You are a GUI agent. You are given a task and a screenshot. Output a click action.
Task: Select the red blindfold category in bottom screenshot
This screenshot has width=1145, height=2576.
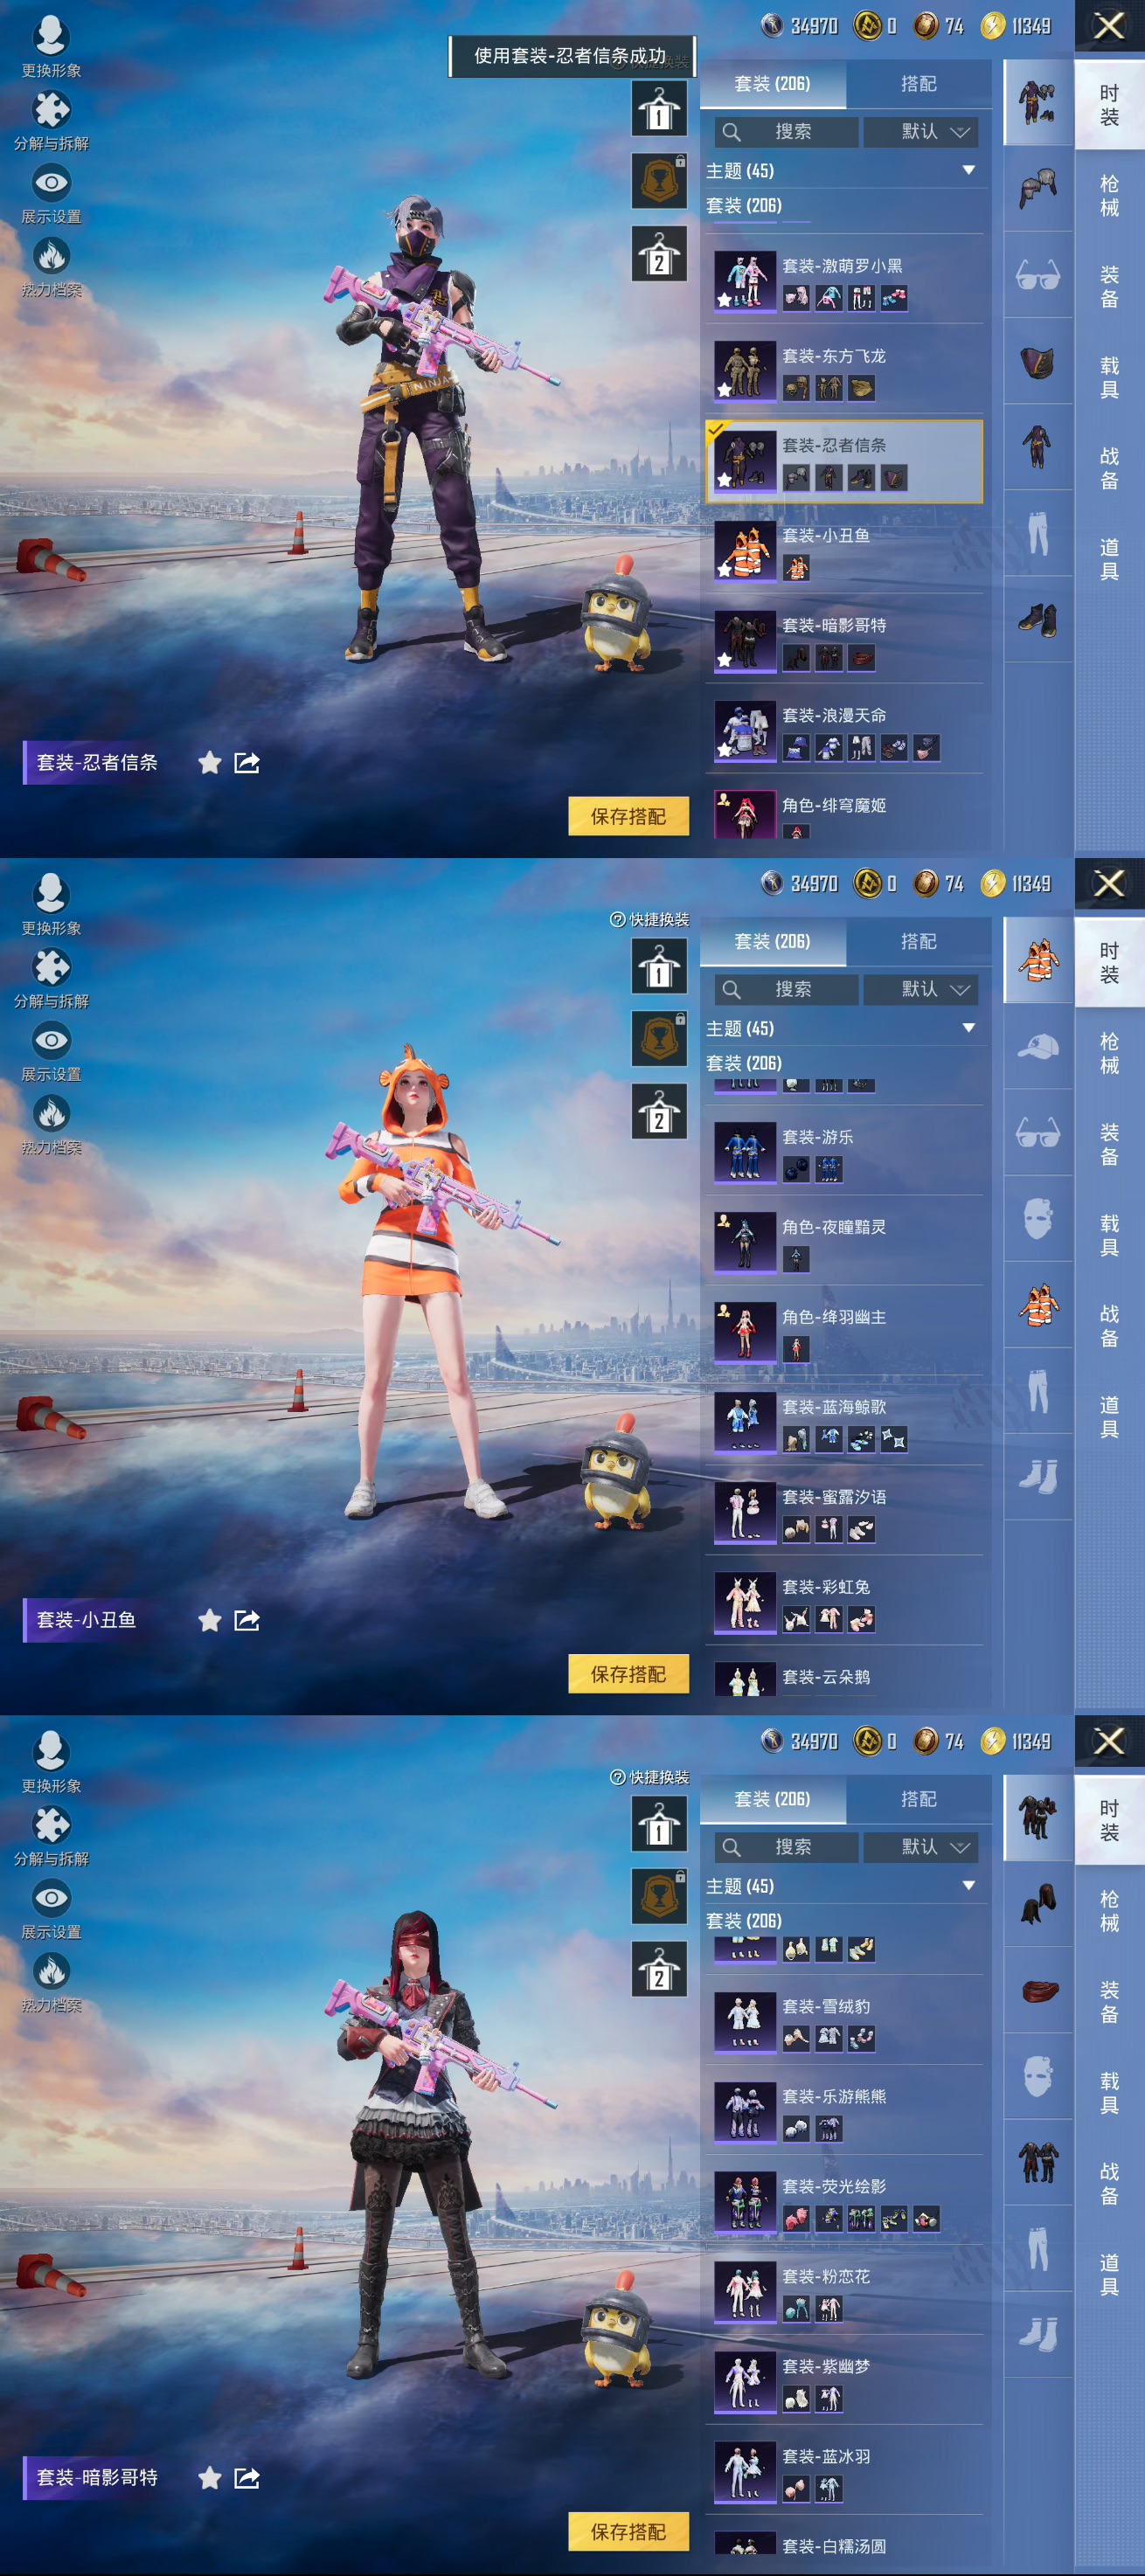[1038, 1990]
